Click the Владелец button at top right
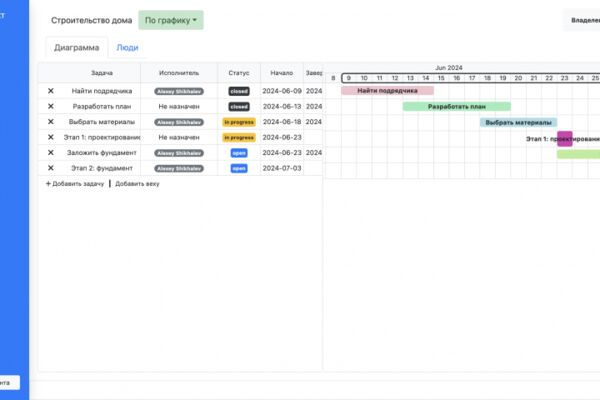The image size is (600, 400). [582, 20]
